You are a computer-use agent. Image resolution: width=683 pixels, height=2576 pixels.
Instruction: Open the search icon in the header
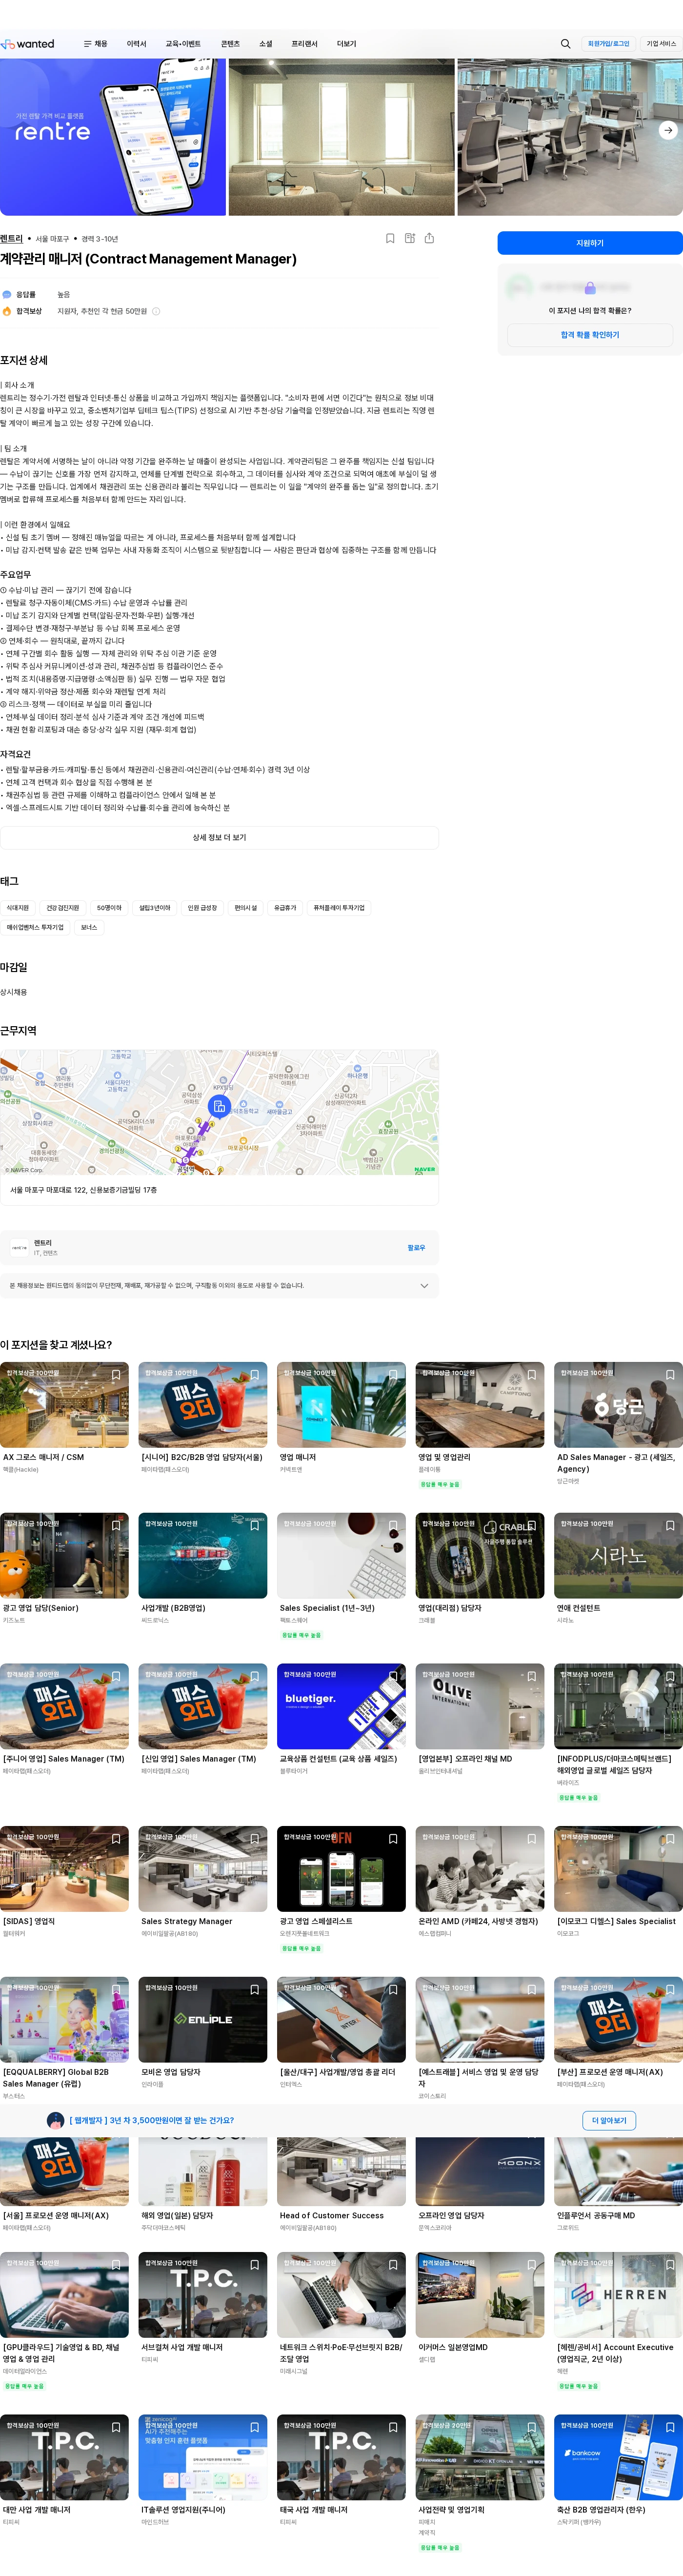[x=565, y=44]
